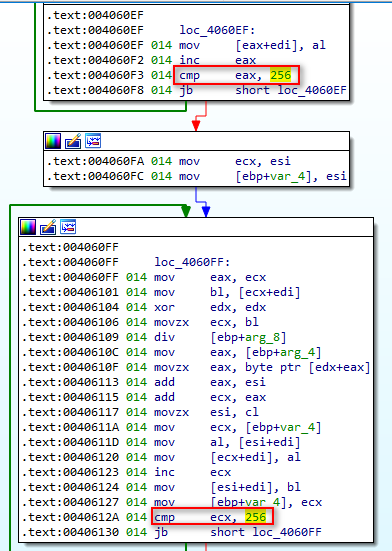Click arg_4 operand at address 0040610C
Image resolution: width=392 pixels, height=551 pixels.
click(298, 352)
